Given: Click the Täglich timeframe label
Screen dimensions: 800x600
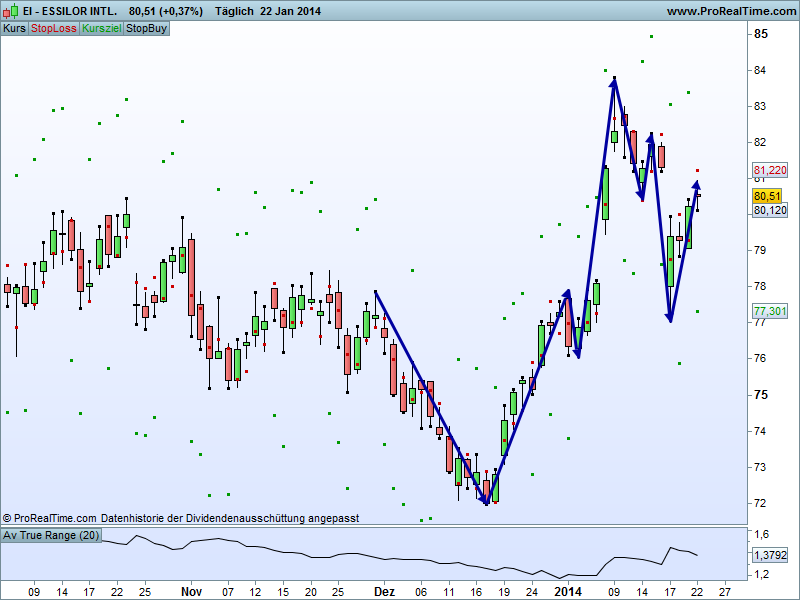Looking at the screenshot, I should [234, 11].
